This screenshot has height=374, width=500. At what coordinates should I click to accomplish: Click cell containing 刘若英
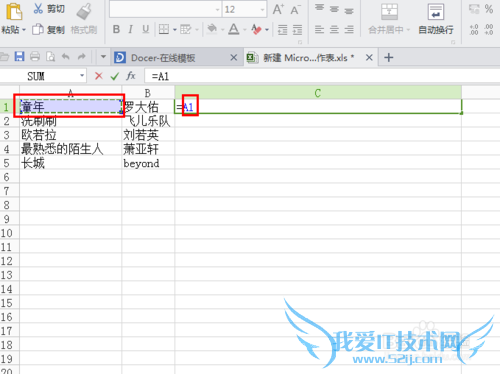148,135
